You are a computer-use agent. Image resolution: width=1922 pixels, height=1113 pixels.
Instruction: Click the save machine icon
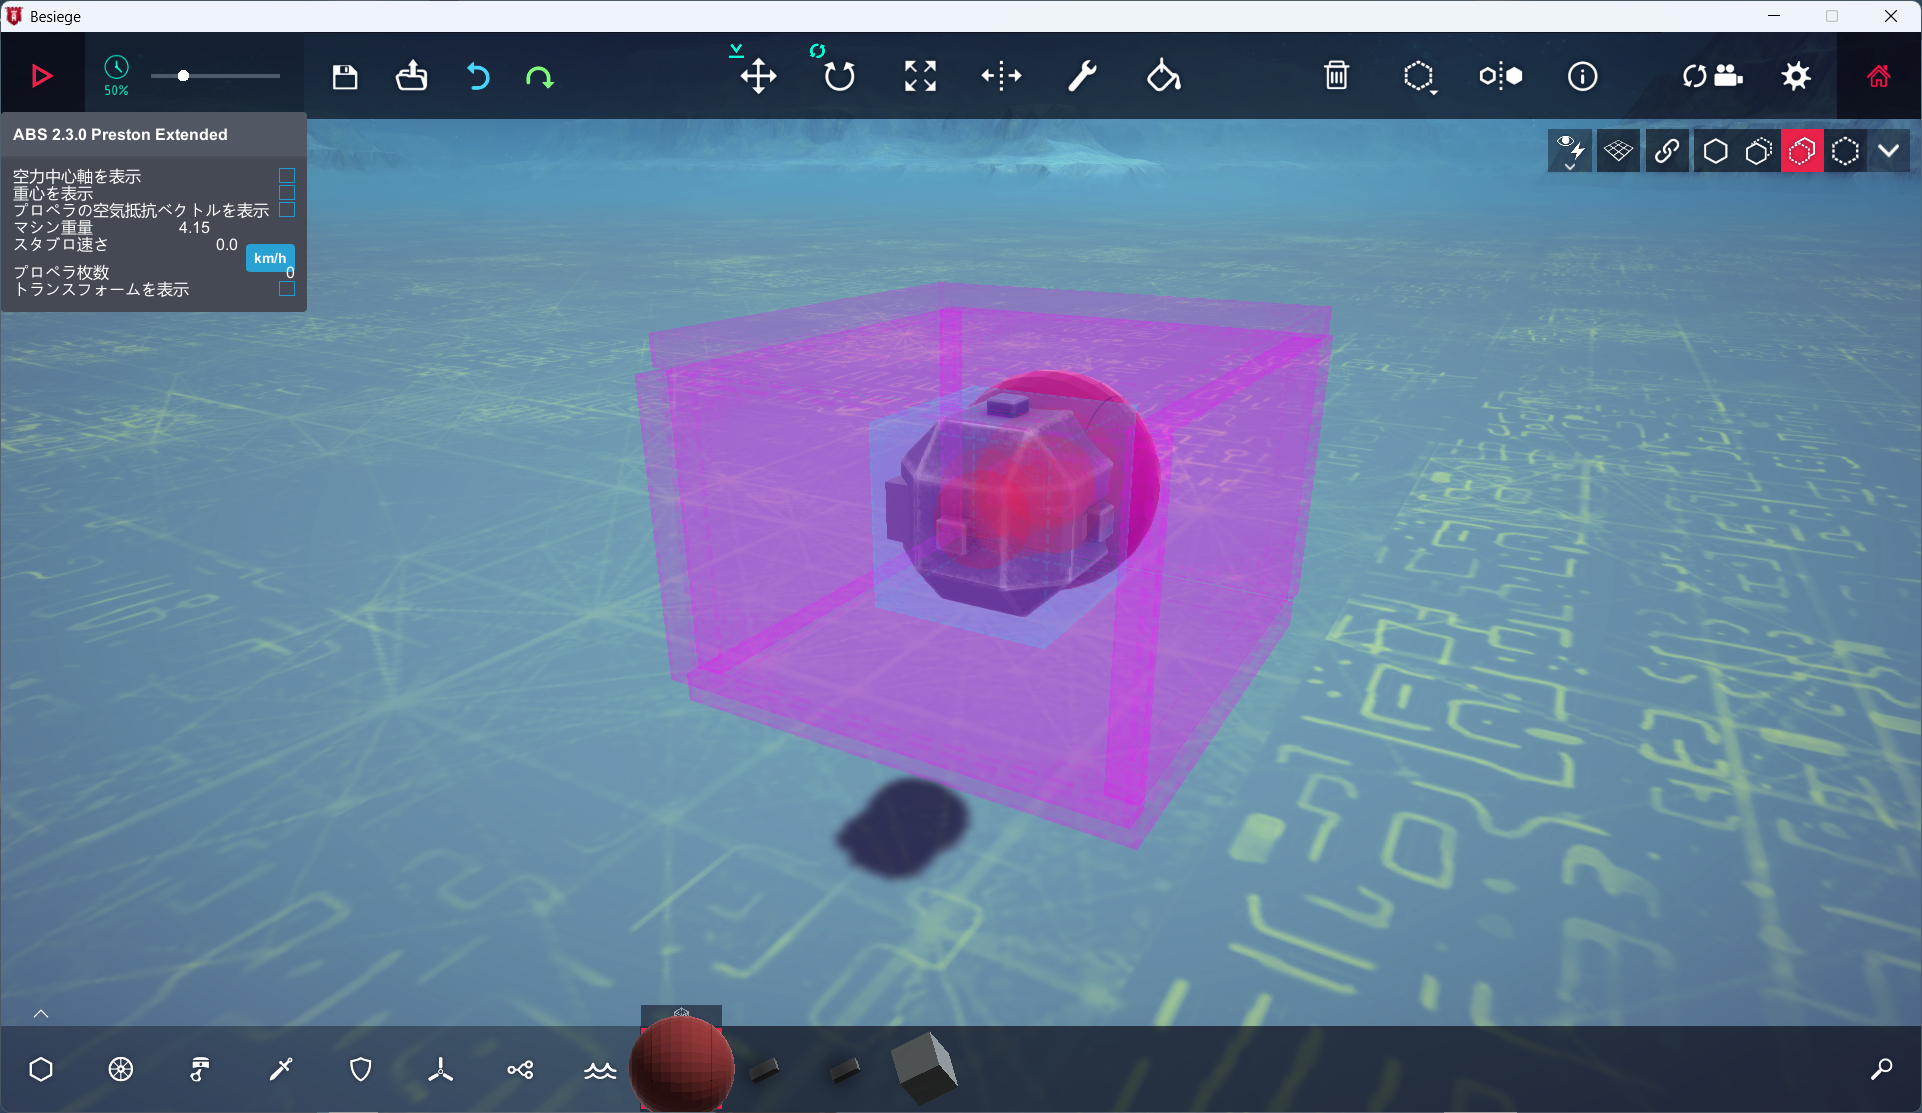click(x=345, y=76)
